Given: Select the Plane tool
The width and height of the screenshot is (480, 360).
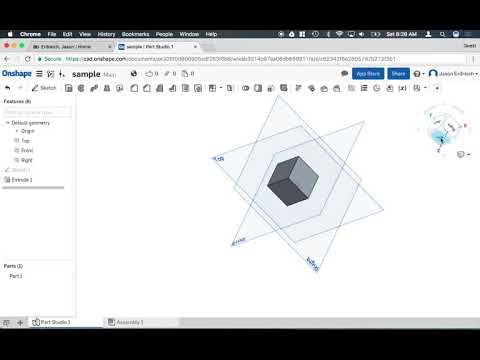Looking at the screenshot, I should tap(351, 88).
